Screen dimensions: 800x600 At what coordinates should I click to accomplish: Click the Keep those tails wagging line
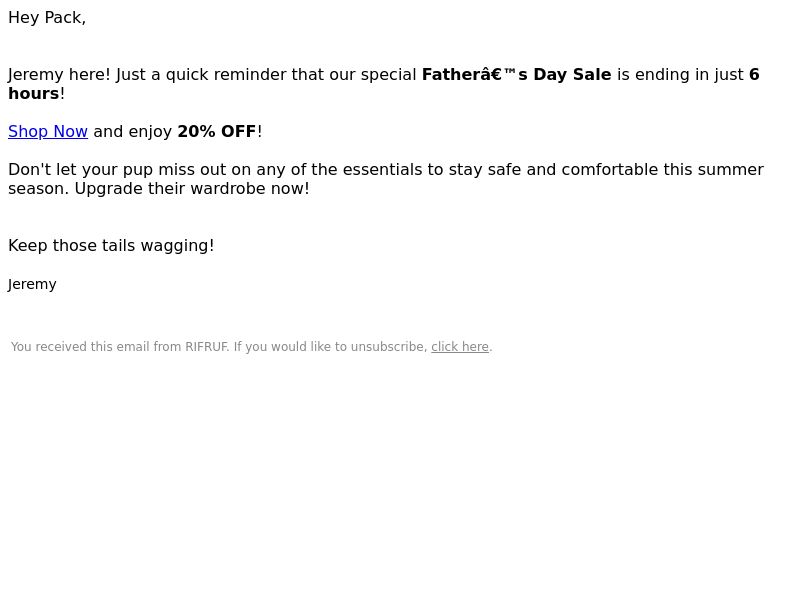pyautogui.click(x=111, y=245)
